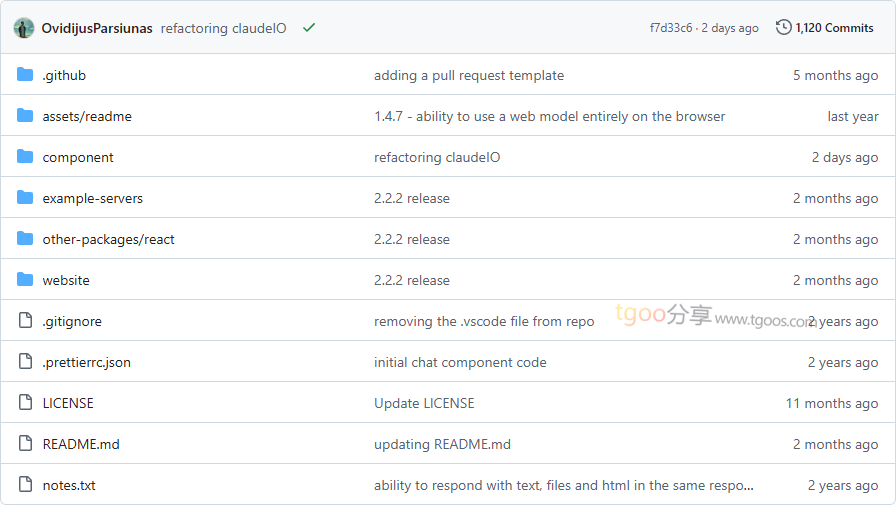The height and width of the screenshot is (505, 896).
Task: Click the notes.txt file icon
Action: pos(25,484)
